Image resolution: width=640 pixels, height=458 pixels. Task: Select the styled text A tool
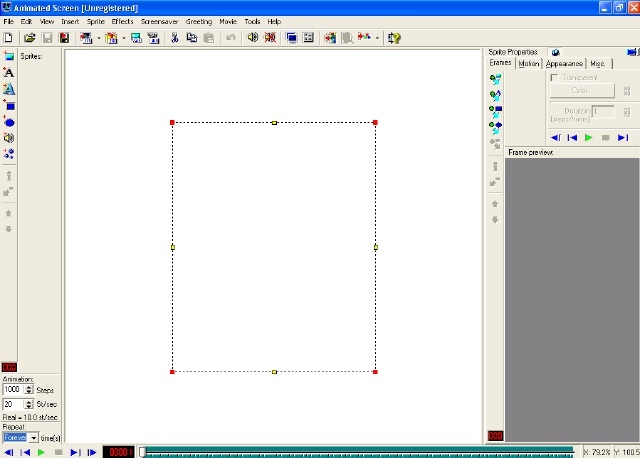9,89
